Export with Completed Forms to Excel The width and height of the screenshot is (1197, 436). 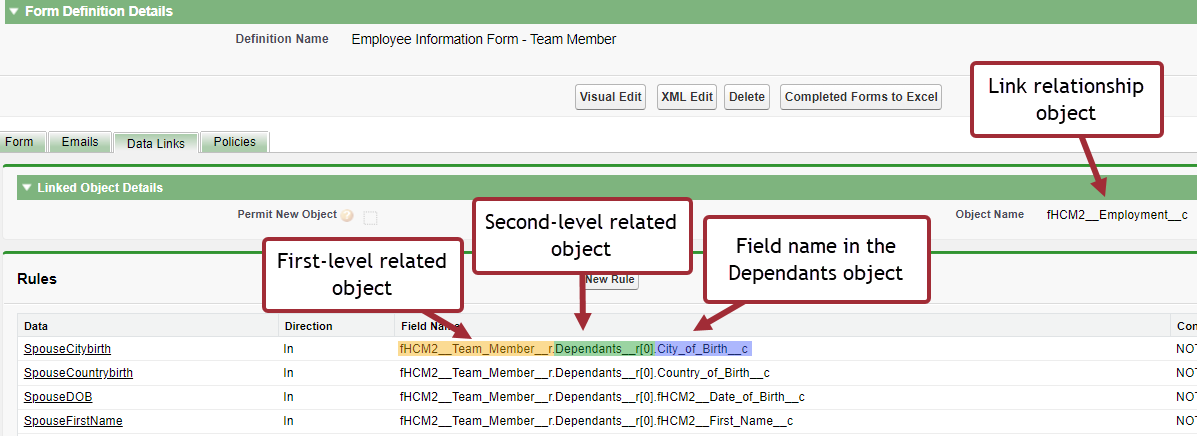[860, 97]
